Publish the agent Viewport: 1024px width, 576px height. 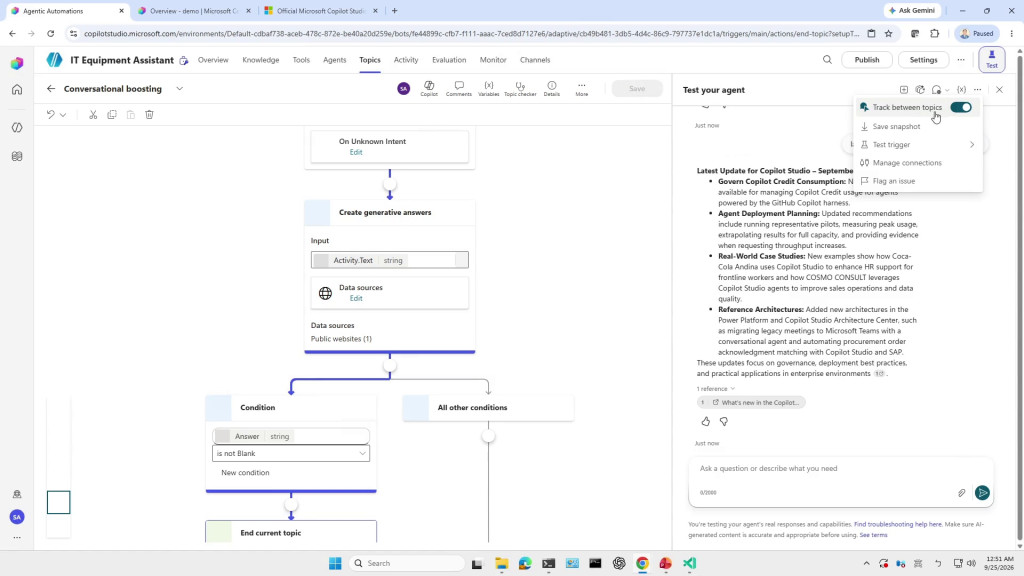tap(867, 60)
